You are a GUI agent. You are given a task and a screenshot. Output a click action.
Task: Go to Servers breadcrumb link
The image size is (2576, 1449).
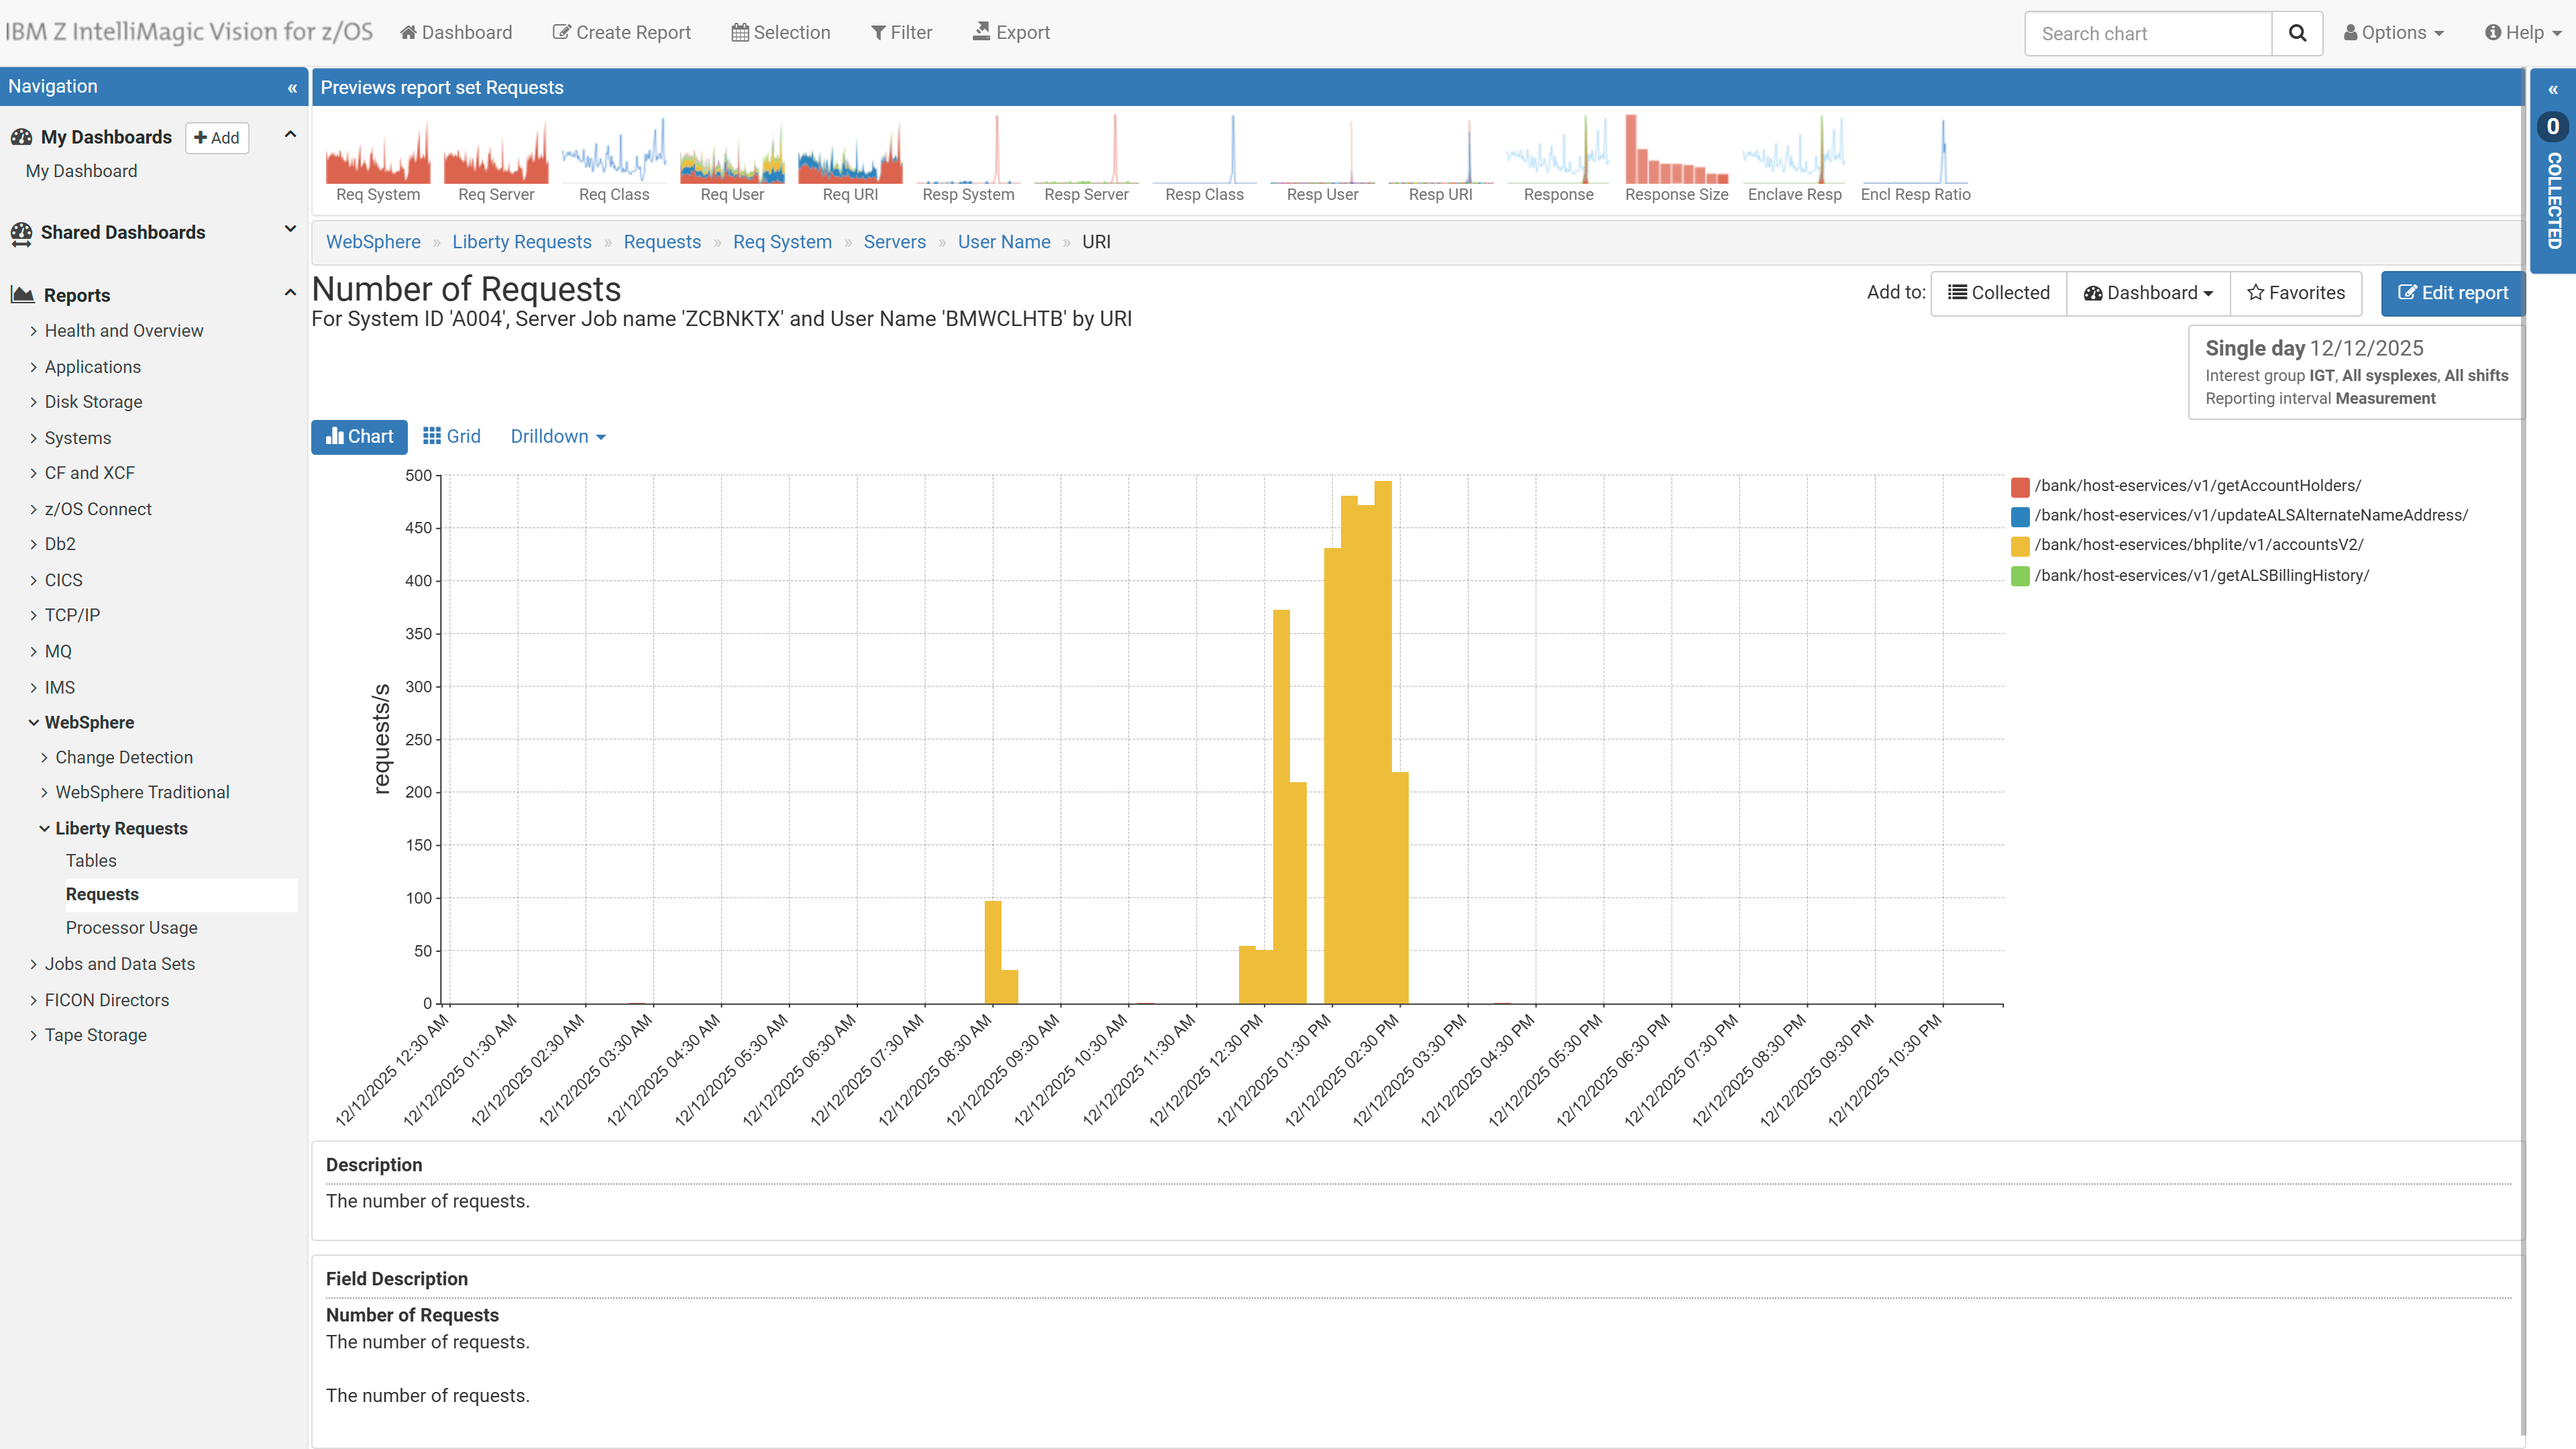point(894,242)
